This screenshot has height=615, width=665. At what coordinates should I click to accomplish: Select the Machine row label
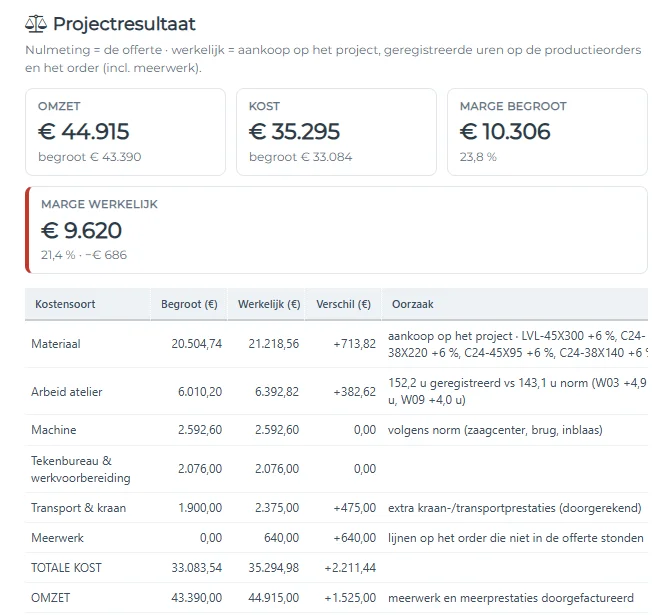[x=54, y=430]
